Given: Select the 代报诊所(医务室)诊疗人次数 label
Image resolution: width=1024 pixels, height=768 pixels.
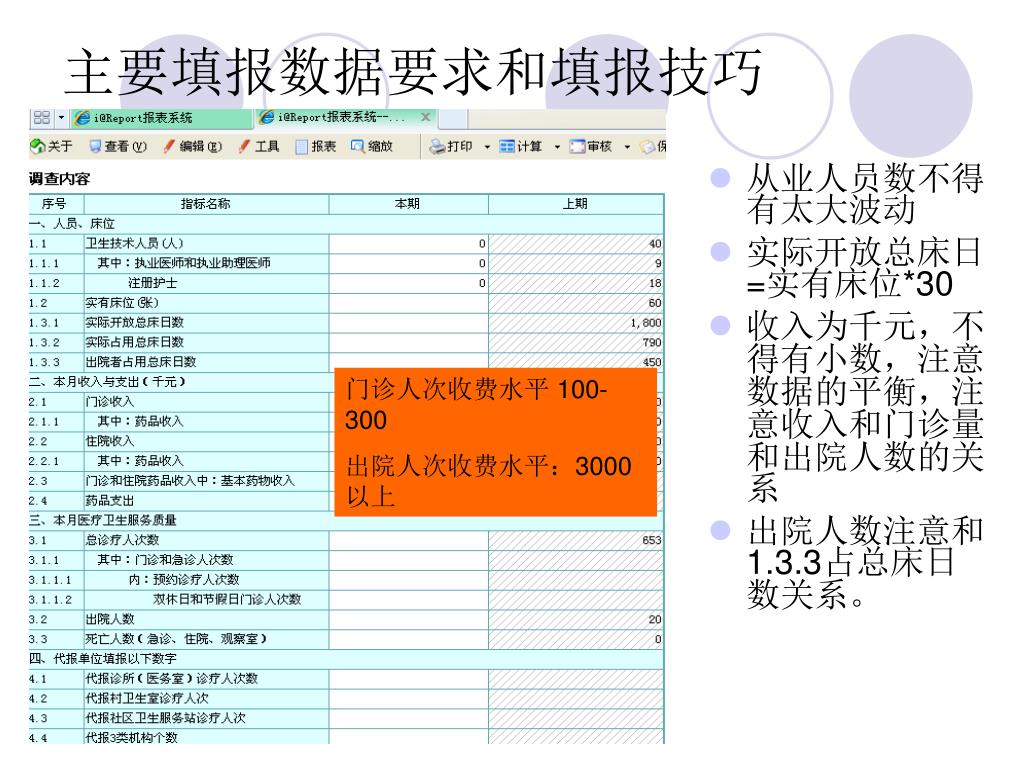Looking at the screenshot, I should point(172,679).
